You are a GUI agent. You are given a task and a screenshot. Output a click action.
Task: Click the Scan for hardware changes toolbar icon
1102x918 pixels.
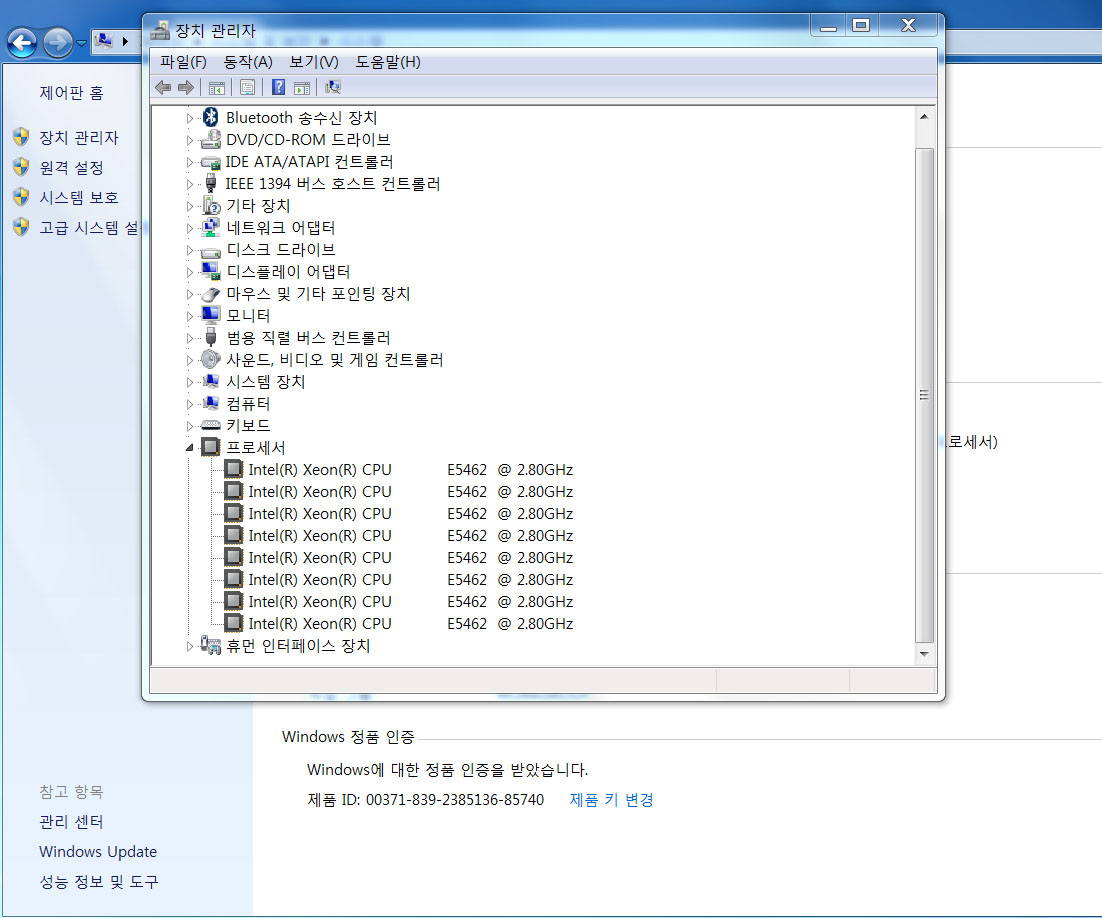pyautogui.click(x=334, y=88)
